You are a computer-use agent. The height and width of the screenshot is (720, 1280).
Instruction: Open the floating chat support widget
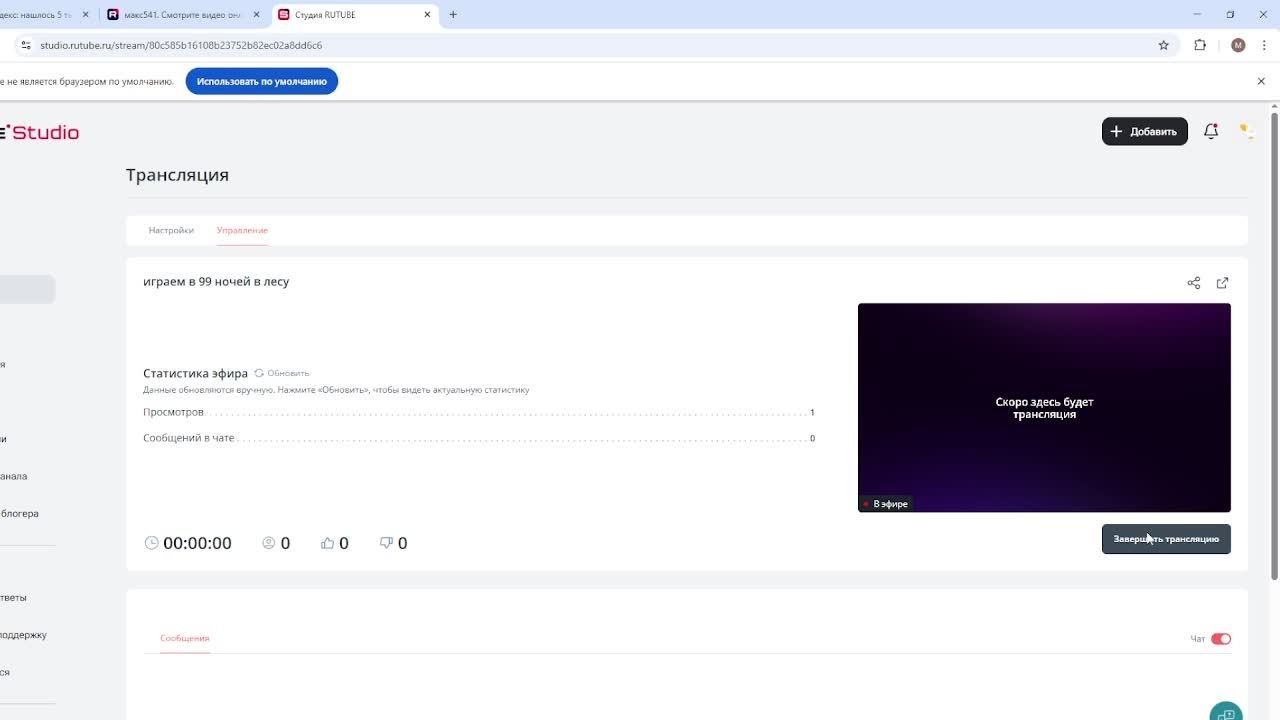[x=1226, y=711]
